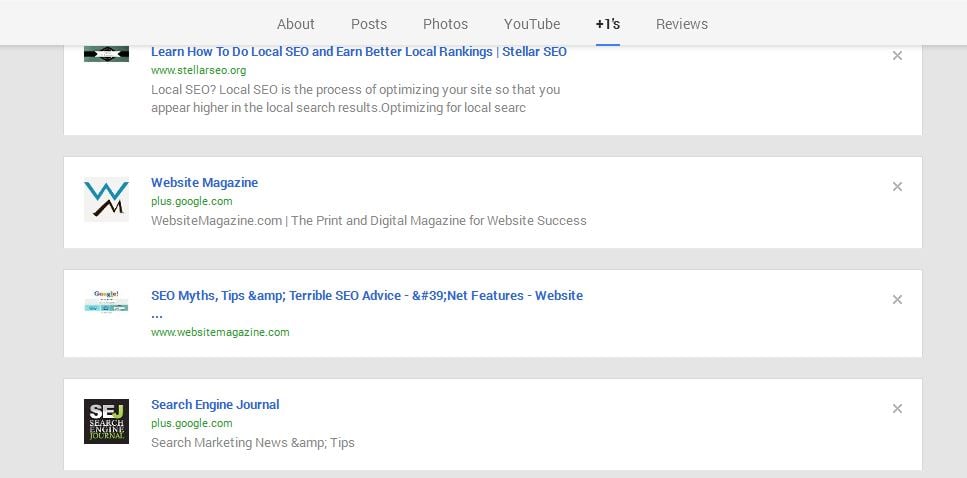Open the Posts tab
Screen dimensions: 967x478
[369, 24]
